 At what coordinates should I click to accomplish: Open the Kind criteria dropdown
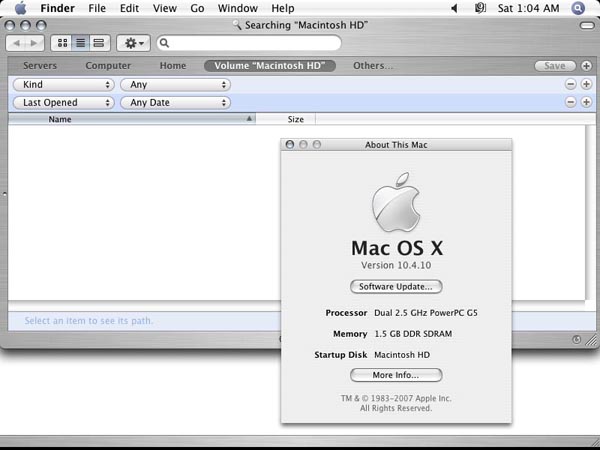tap(64, 85)
